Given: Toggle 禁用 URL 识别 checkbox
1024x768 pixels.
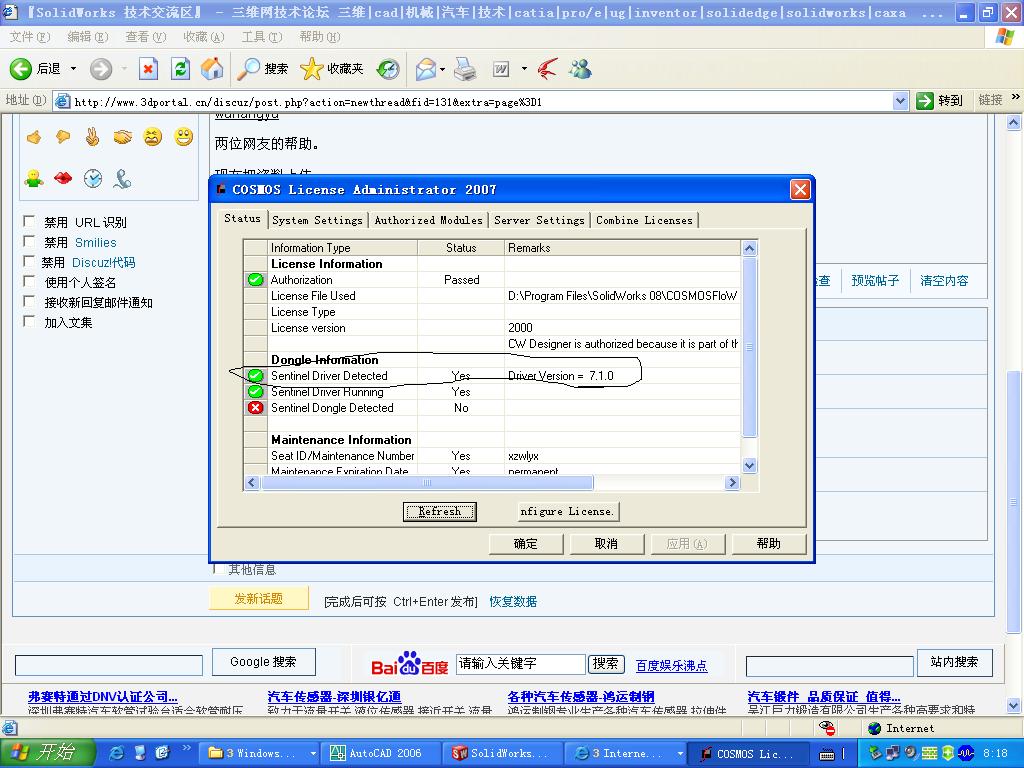Looking at the screenshot, I should (x=29, y=221).
